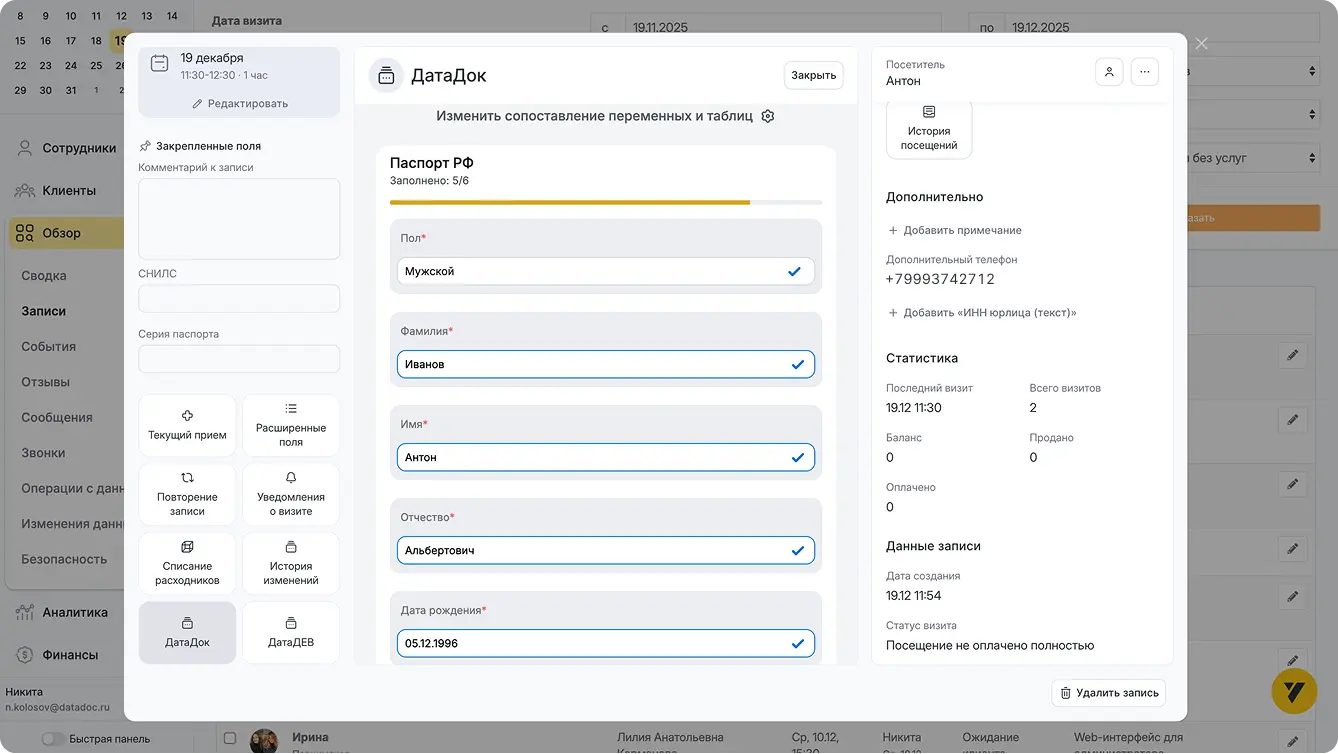Open the 'без услуг' dropdown in the background
Image resolution: width=1338 pixels, height=754 pixels.
[1252, 158]
